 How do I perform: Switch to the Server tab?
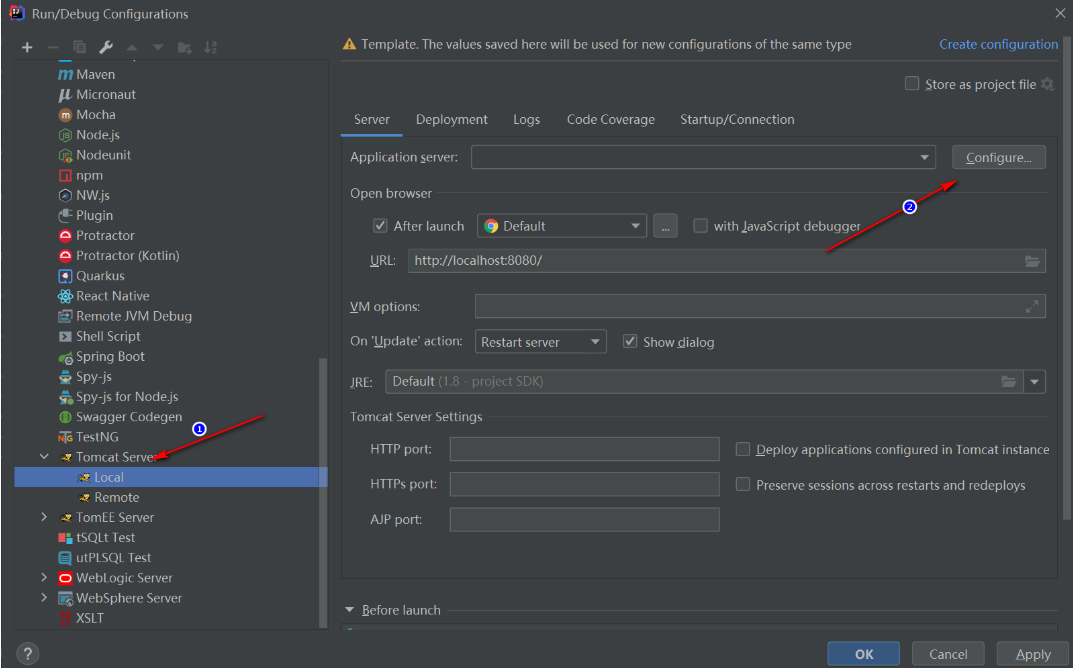pos(372,120)
